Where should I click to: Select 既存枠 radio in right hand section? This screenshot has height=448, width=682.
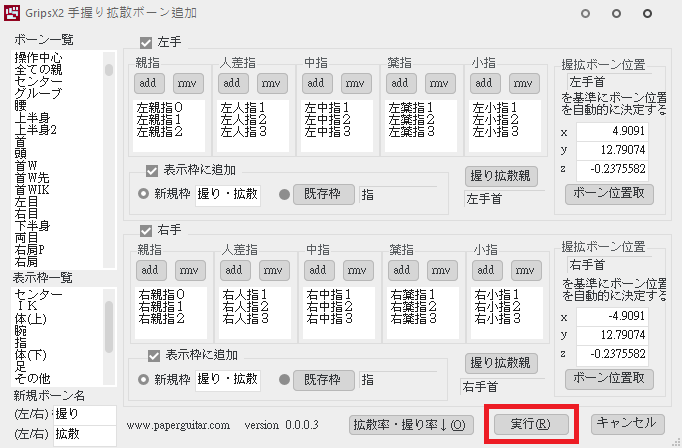[284, 380]
